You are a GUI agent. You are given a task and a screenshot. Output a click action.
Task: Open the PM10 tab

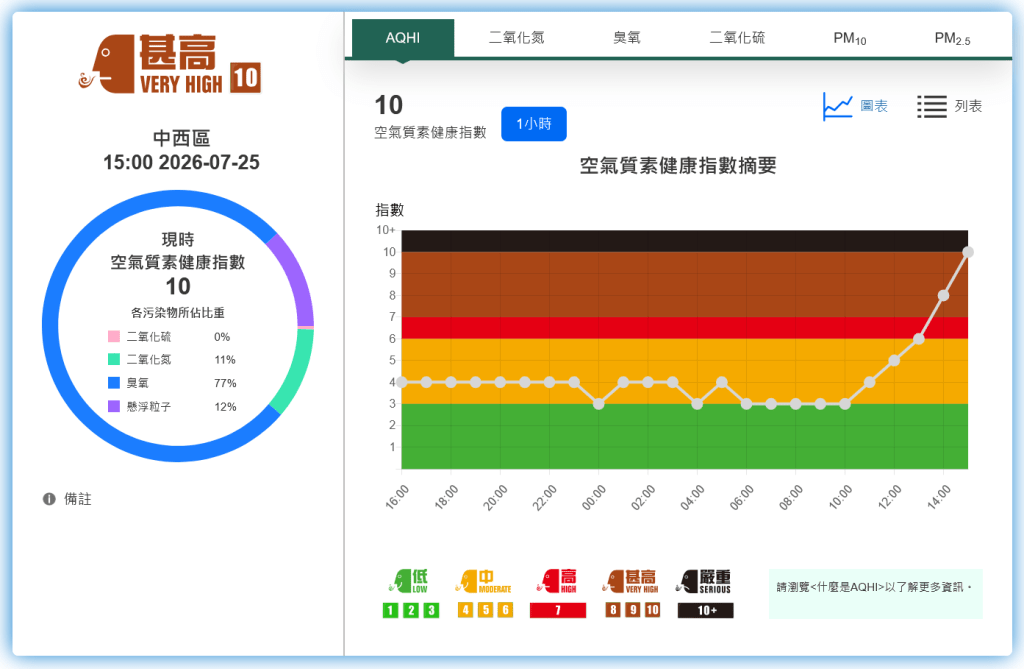(x=850, y=38)
